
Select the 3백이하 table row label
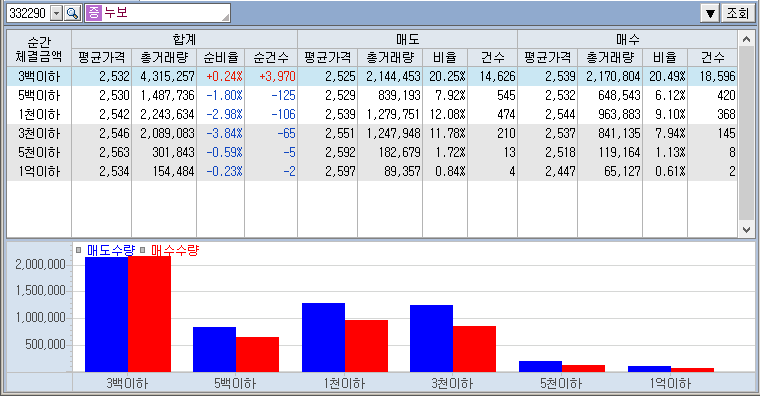point(39,76)
